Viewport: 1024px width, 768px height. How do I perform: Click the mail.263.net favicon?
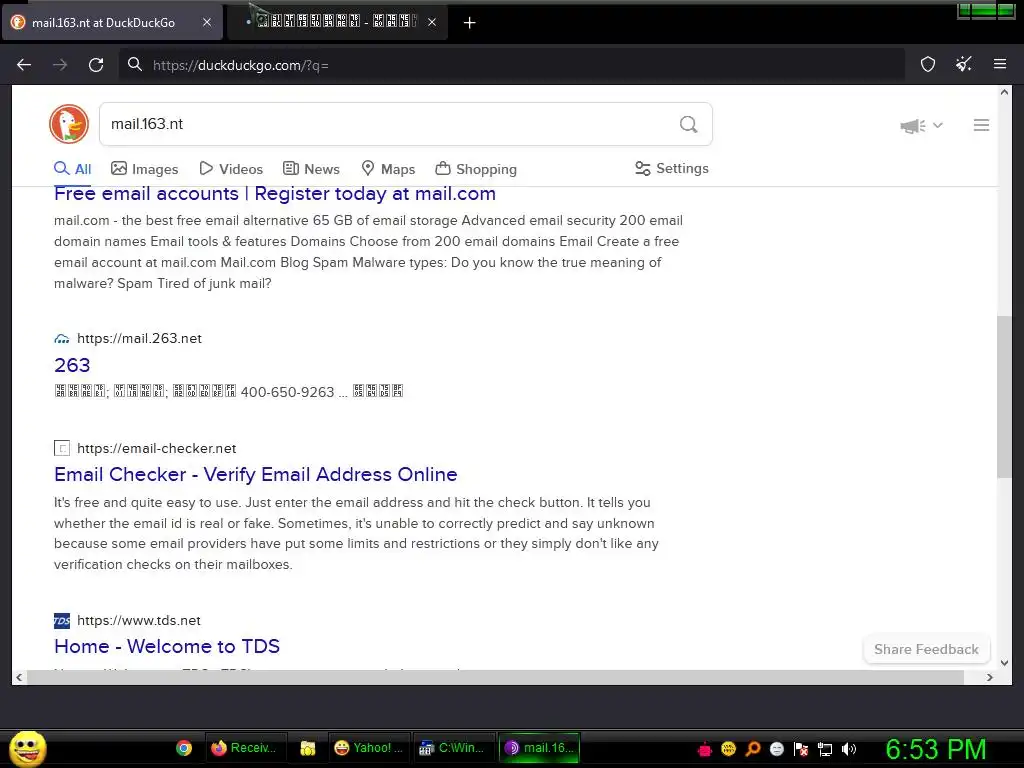62,338
